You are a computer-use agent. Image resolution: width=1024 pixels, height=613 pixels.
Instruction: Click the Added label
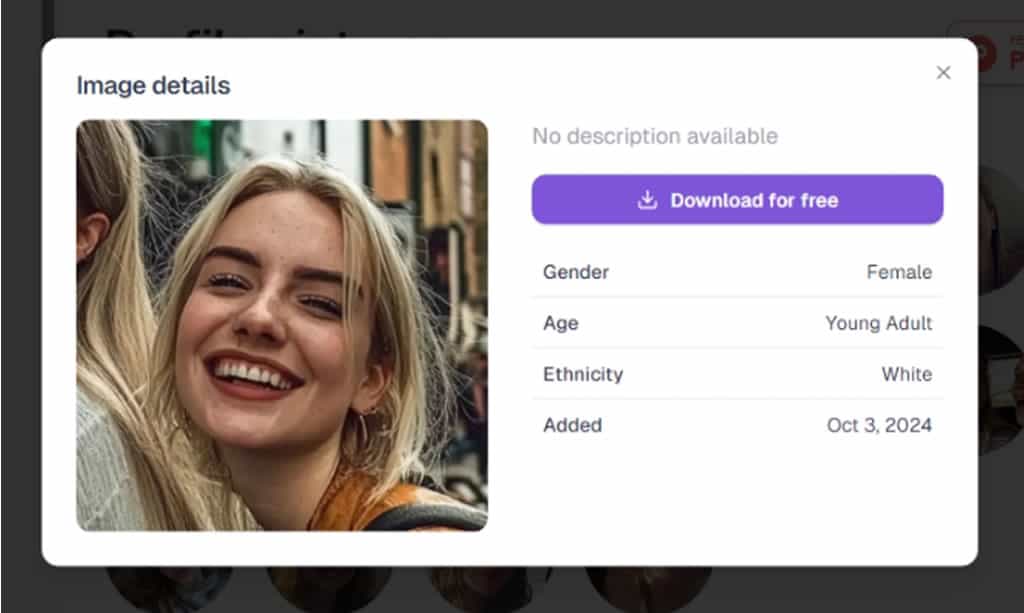pyautogui.click(x=573, y=425)
